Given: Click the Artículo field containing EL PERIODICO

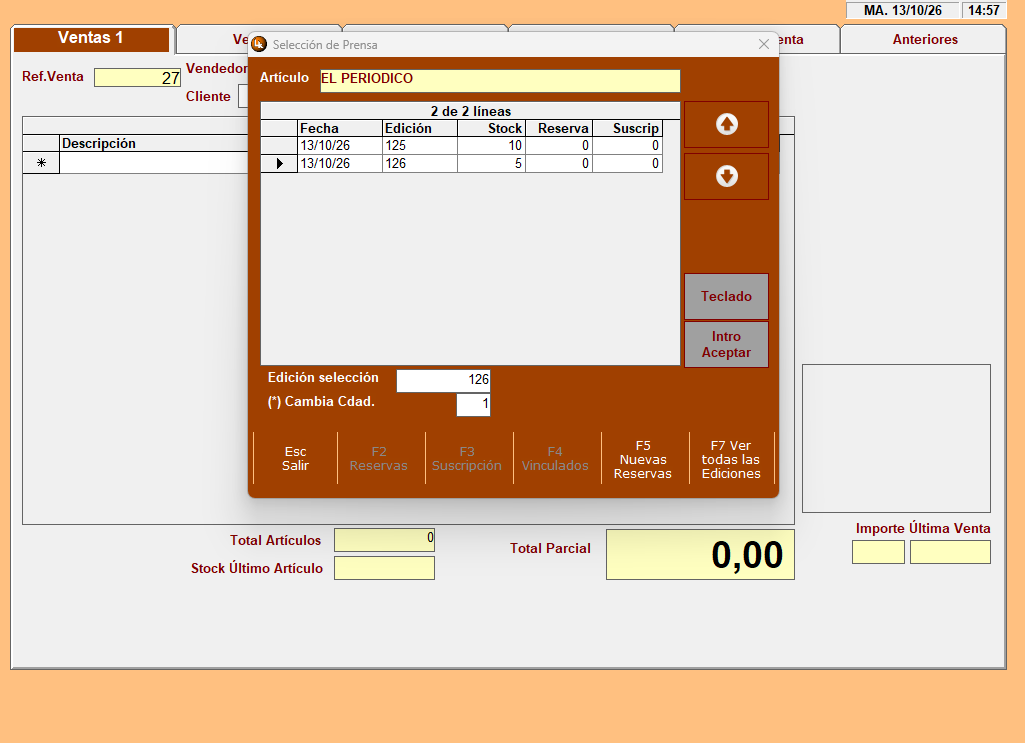Looking at the screenshot, I should tap(500, 80).
